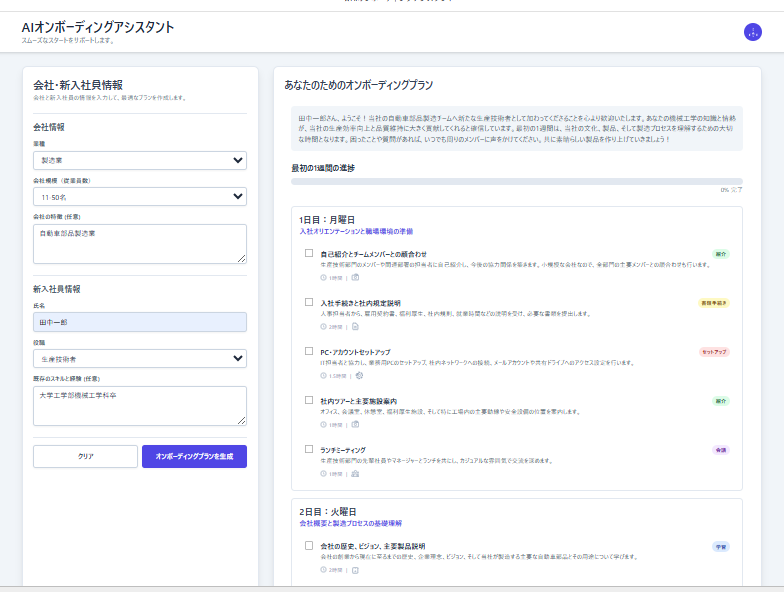Check the 自己紹介とチームメンバーとの顔合わせ task
The image size is (784, 592).
[x=309, y=253]
